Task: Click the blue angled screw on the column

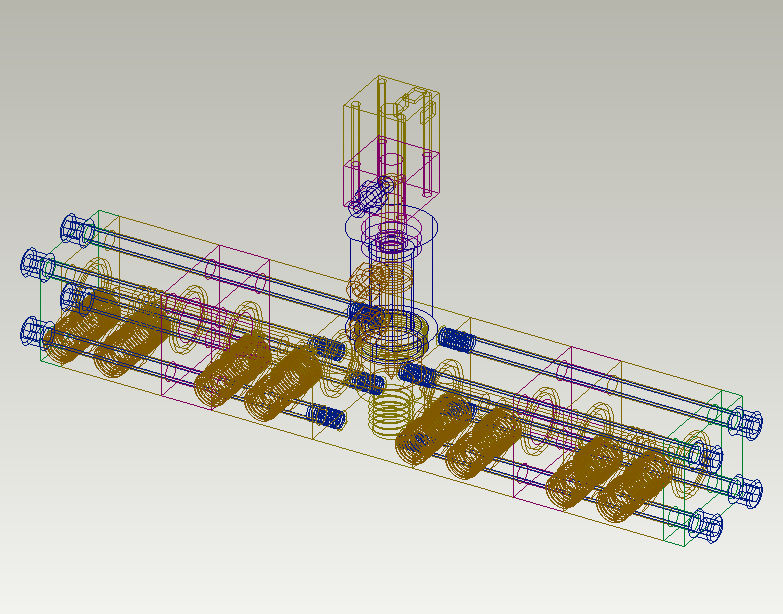Action: coord(371,195)
